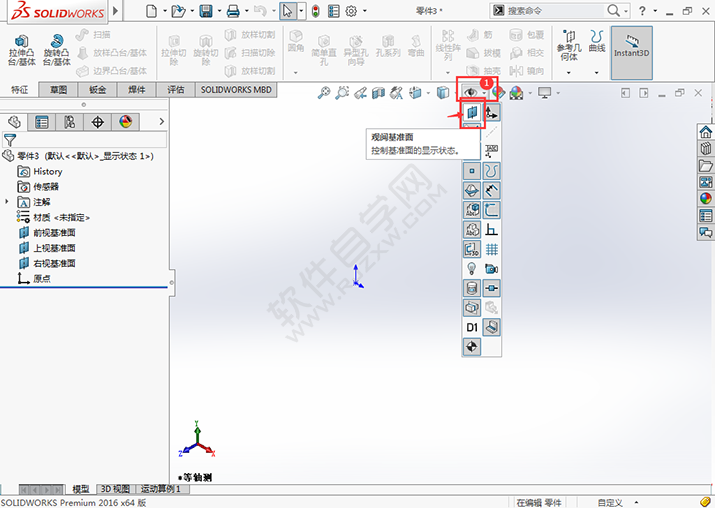Click the Appearances color ball in task pane

tap(706, 198)
